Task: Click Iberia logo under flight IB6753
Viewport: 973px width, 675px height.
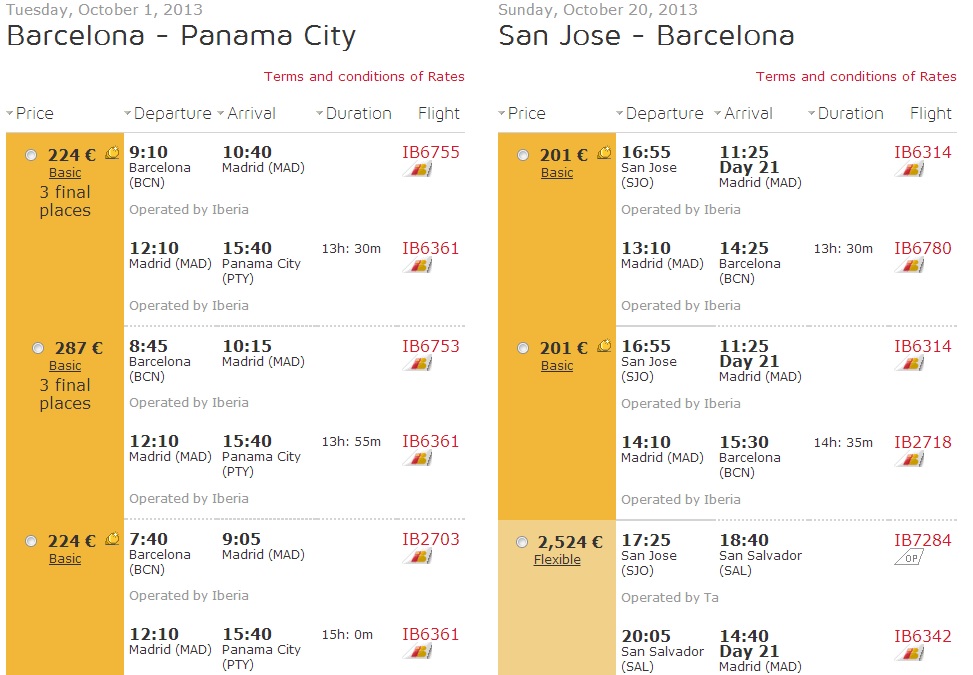Action: pyautogui.click(x=418, y=364)
